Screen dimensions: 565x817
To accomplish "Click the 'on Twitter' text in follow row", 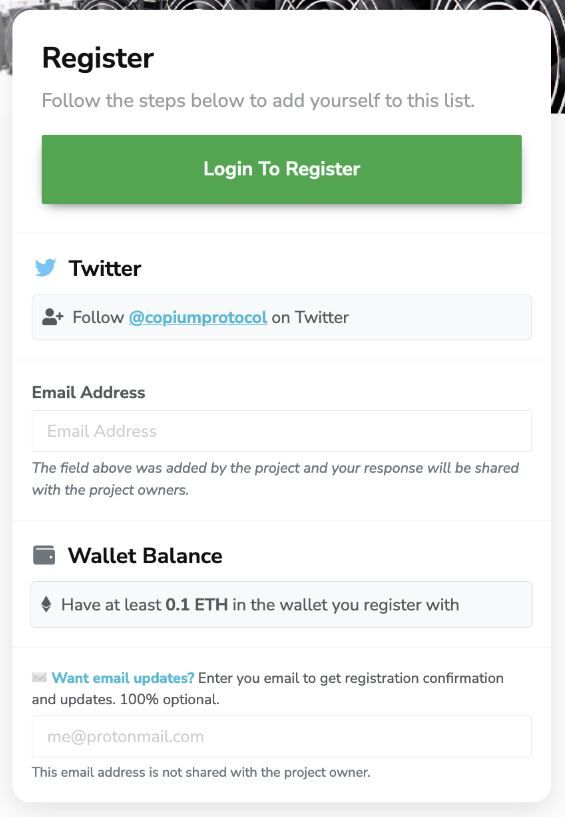I will click(310, 317).
